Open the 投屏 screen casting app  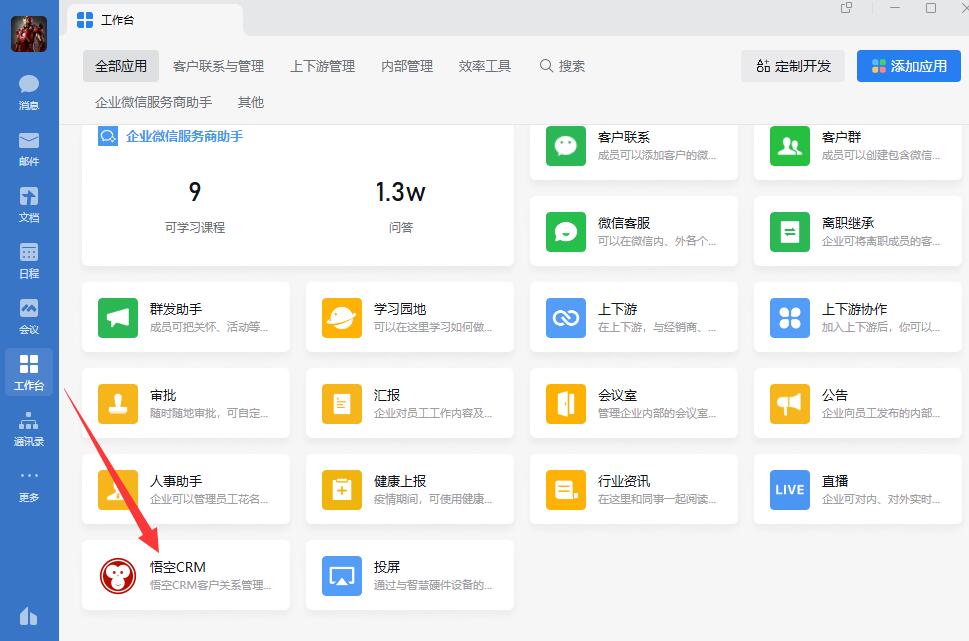342,576
